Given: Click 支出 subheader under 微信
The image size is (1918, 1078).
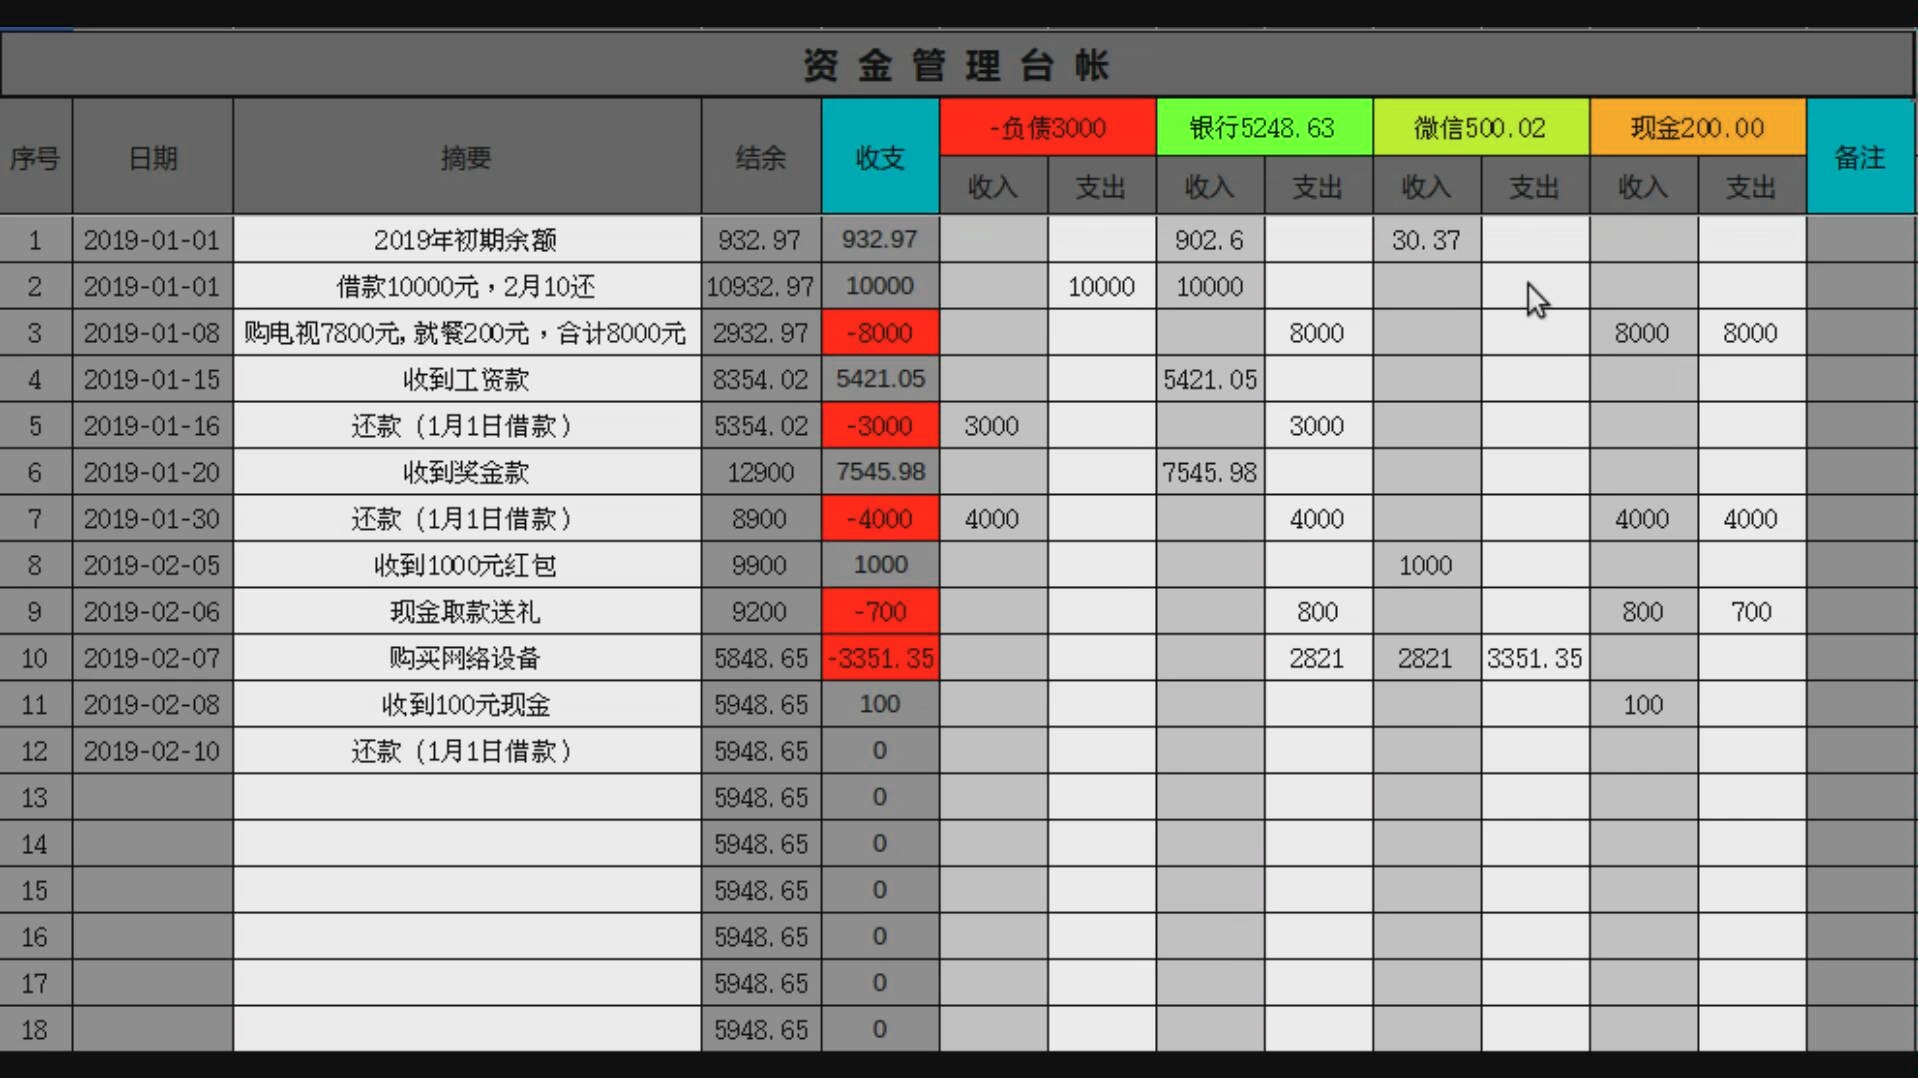Looking at the screenshot, I should click(x=1535, y=186).
